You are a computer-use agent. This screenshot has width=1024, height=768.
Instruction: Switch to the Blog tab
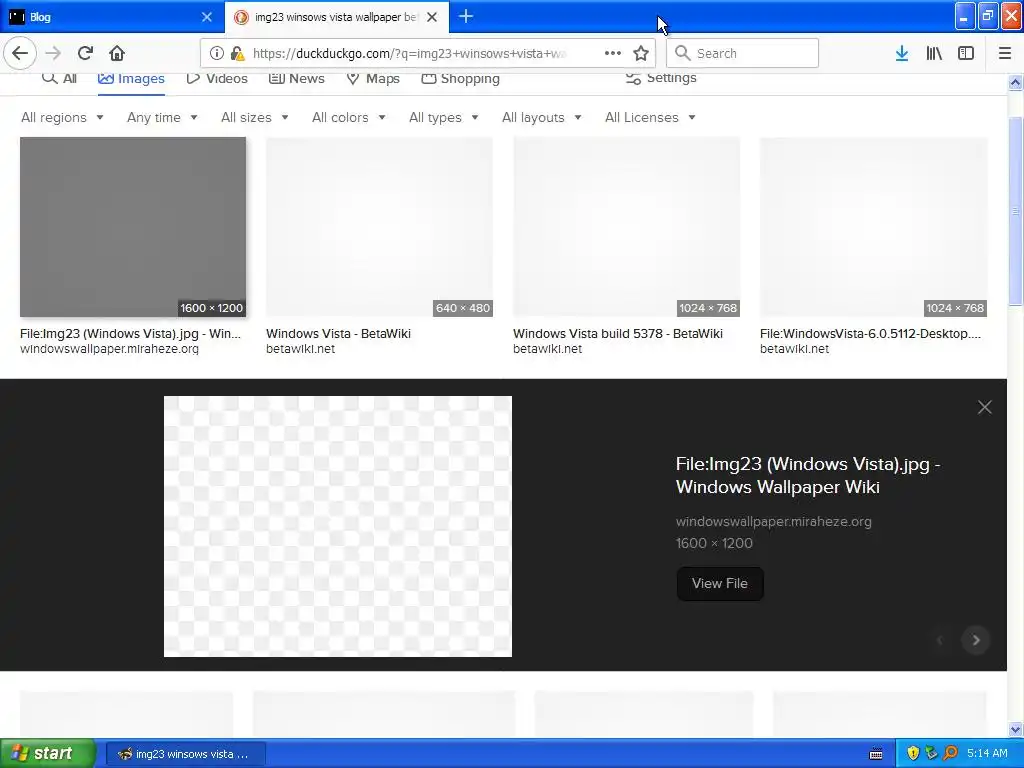point(111,17)
